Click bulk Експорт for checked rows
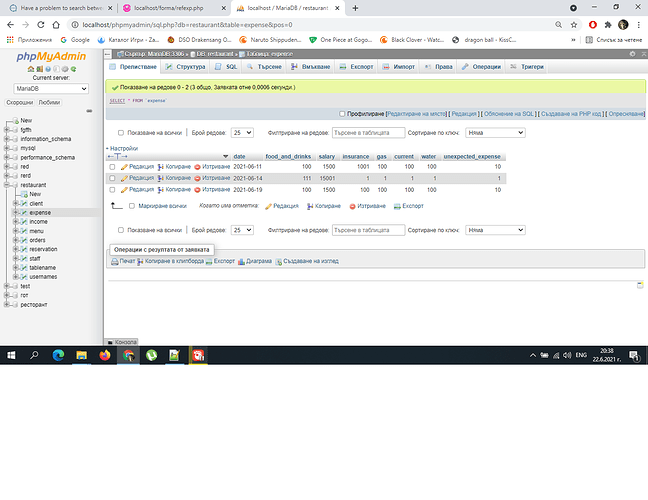The width and height of the screenshot is (648, 500). [409, 206]
